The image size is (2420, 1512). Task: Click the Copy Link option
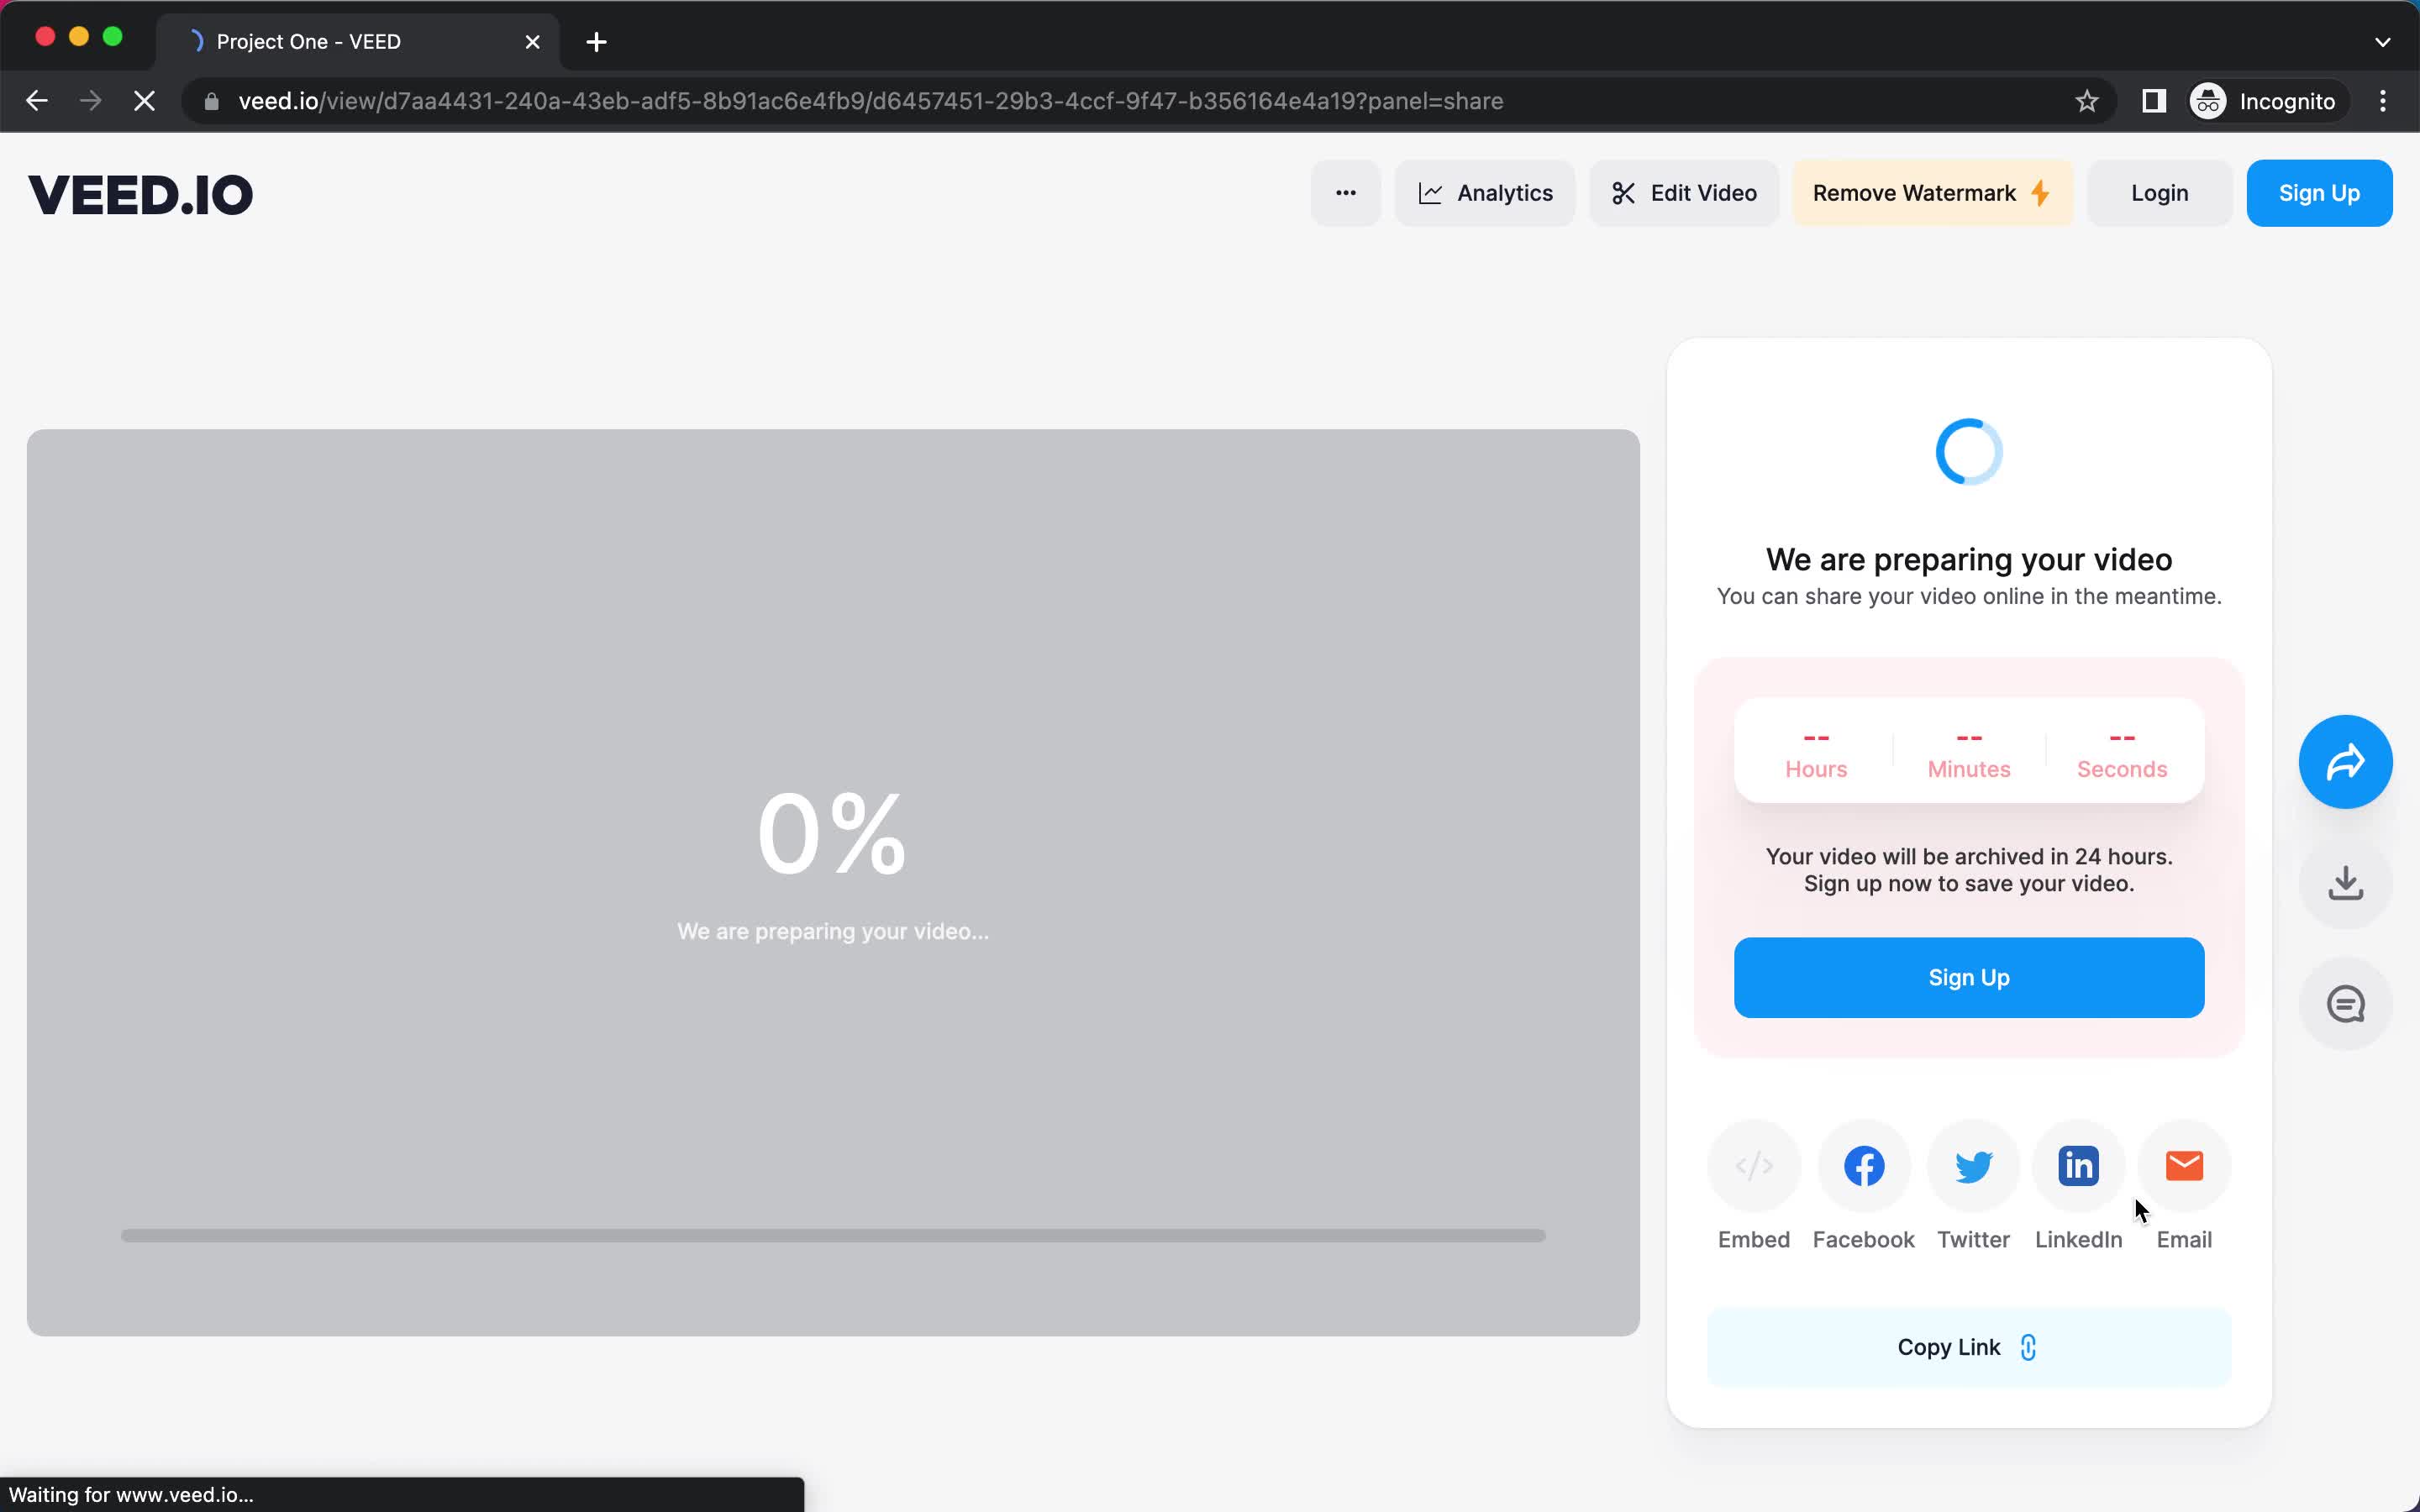click(1967, 1347)
